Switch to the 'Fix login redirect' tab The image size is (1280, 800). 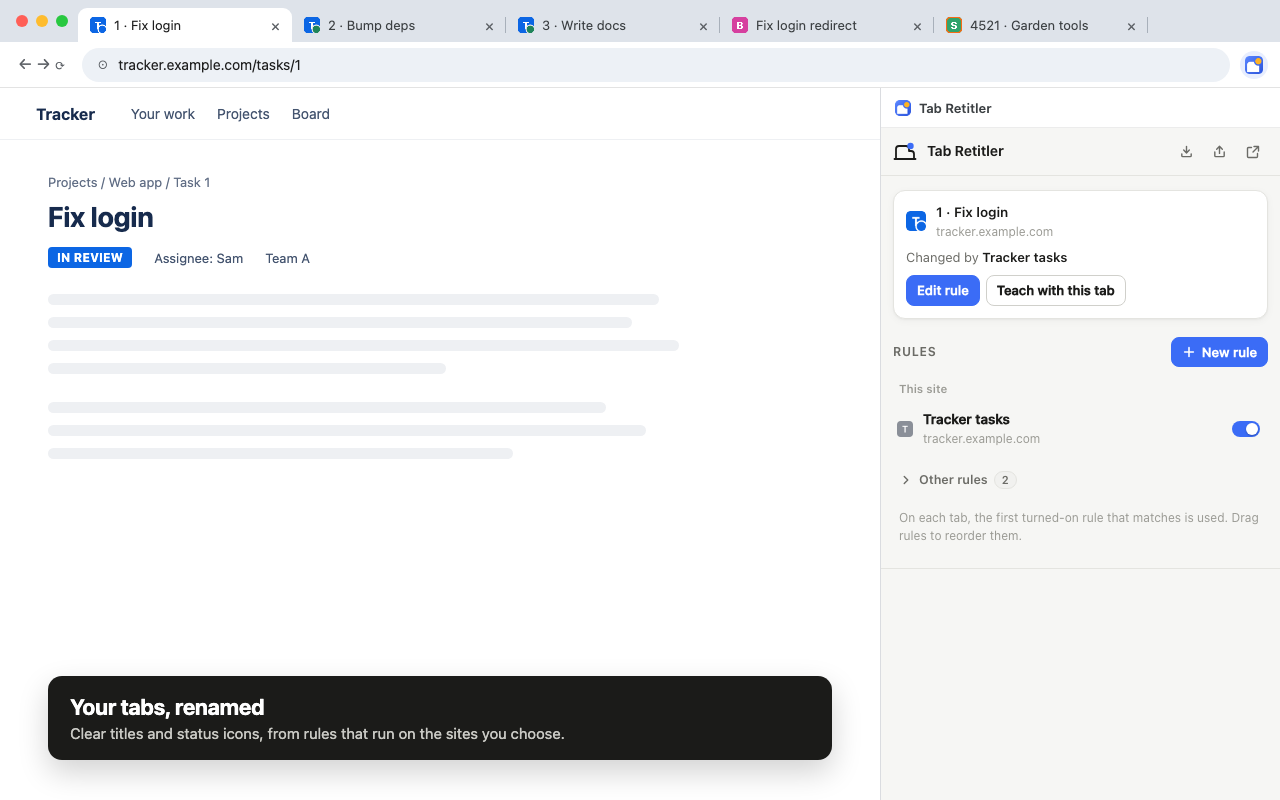827,26
